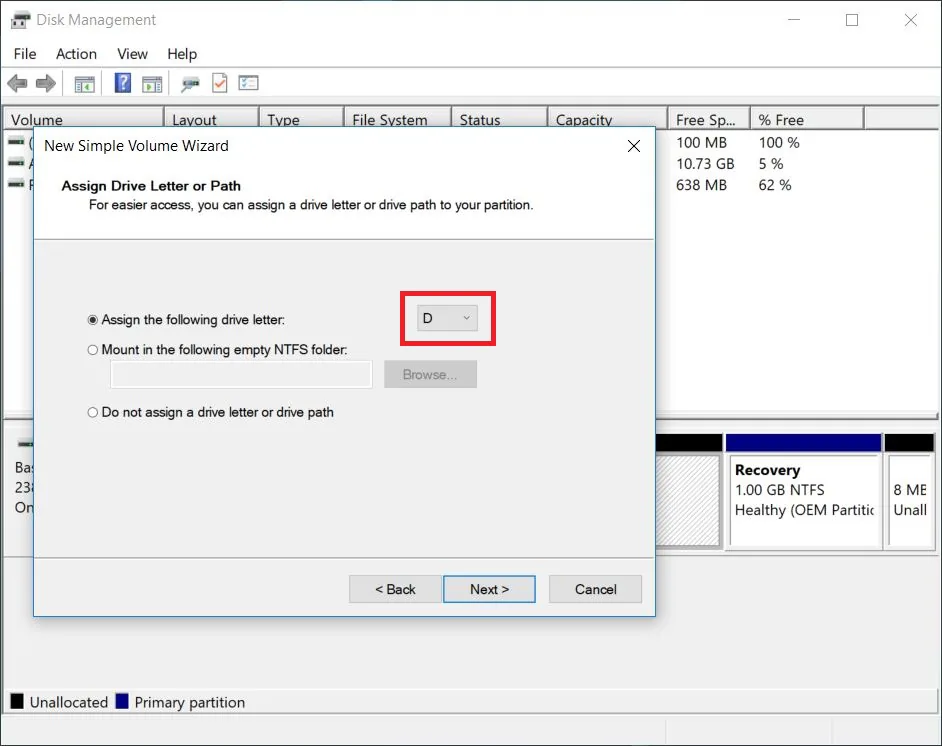
Task: Click the Show/Hide Action Pane toolbar icon
Action: 152,83
